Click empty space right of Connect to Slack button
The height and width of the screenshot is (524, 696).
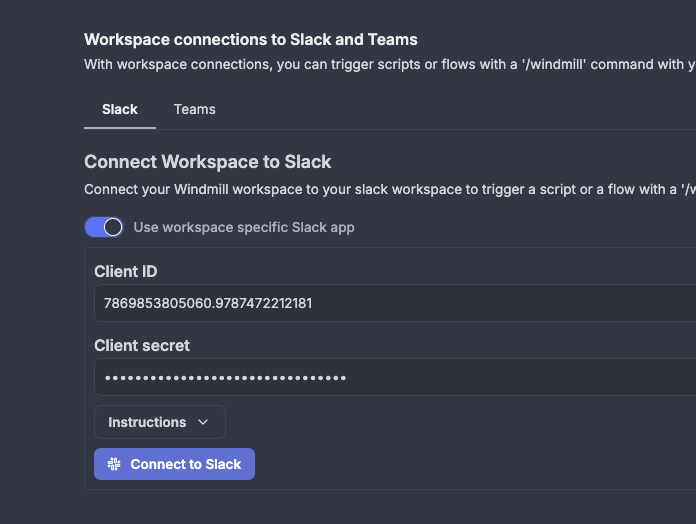(x=450, y=464)
